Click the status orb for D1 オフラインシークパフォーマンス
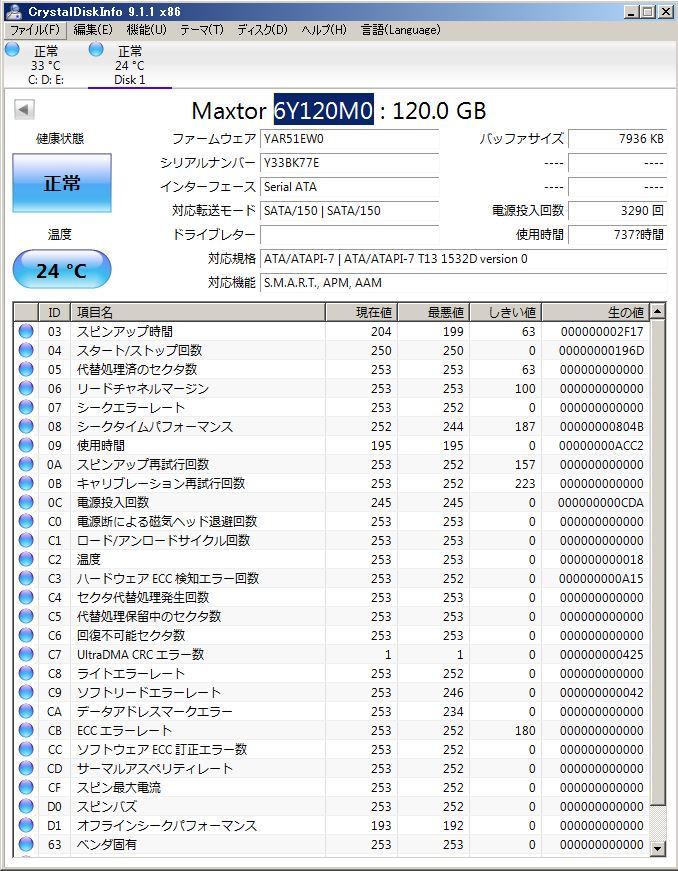 click(26, 825)
